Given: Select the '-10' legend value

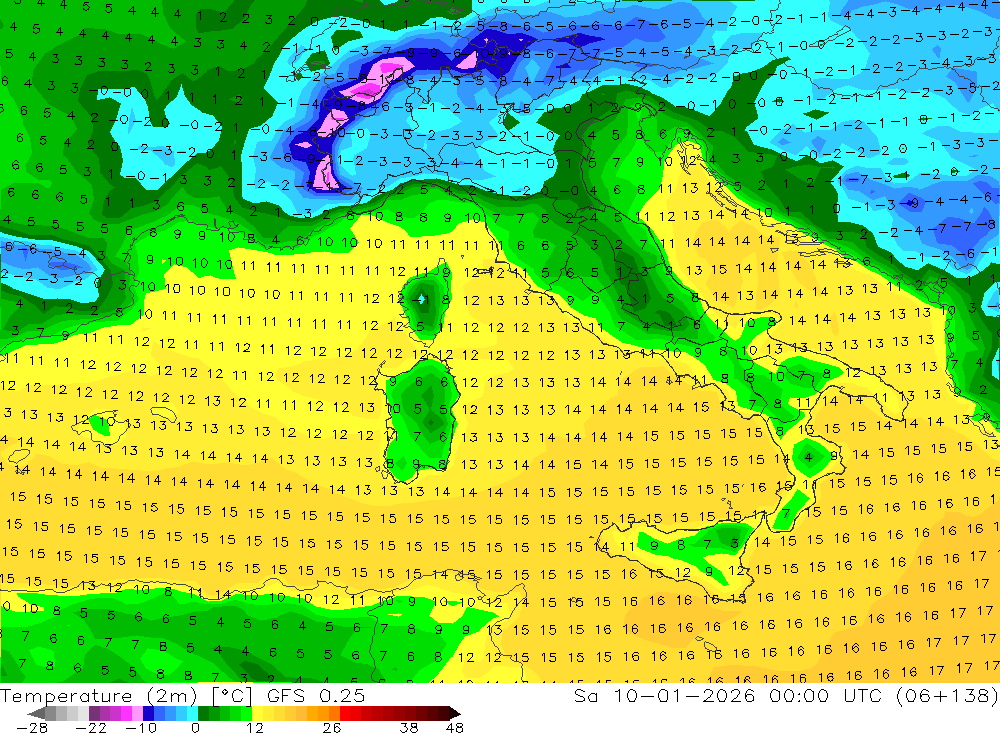Looking at the screenshot, I should pos(141,728).
